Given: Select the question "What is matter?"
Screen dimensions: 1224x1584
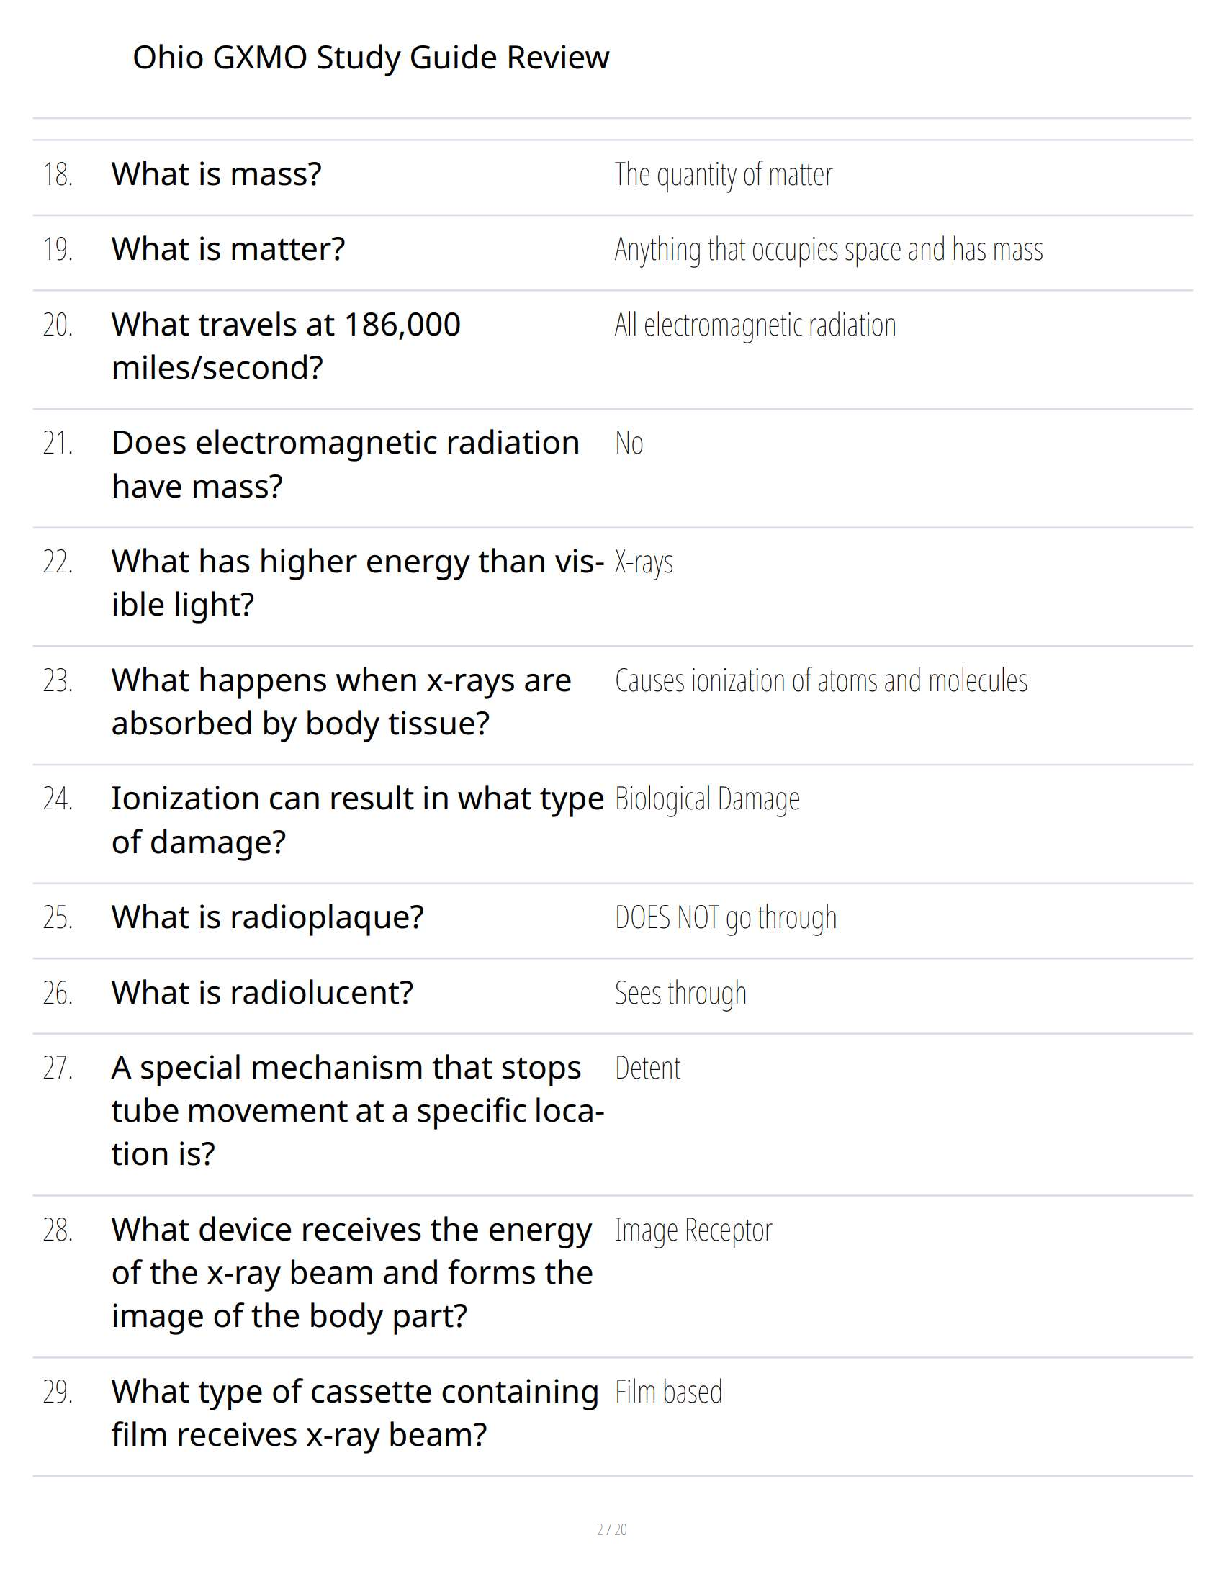Looking at the screenshot, I should click(x=228, y=249).
